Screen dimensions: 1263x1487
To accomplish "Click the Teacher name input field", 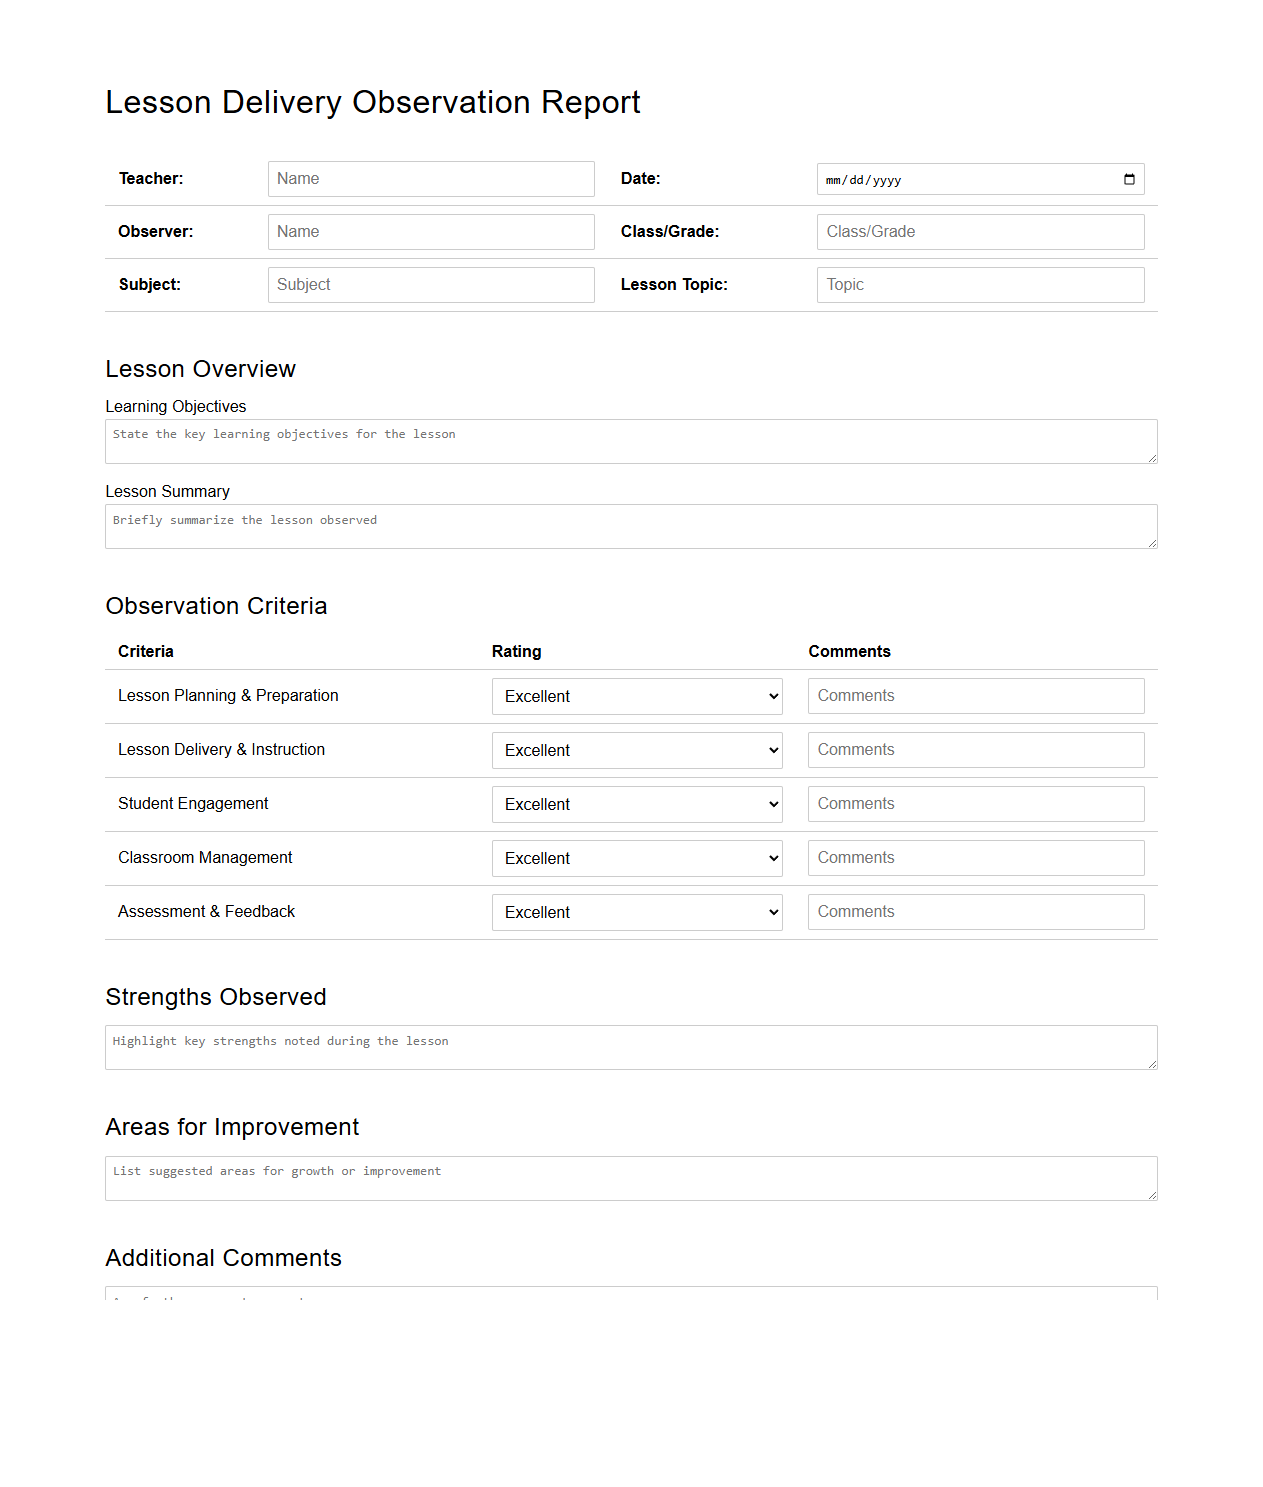I will click(x=430, y=178).
